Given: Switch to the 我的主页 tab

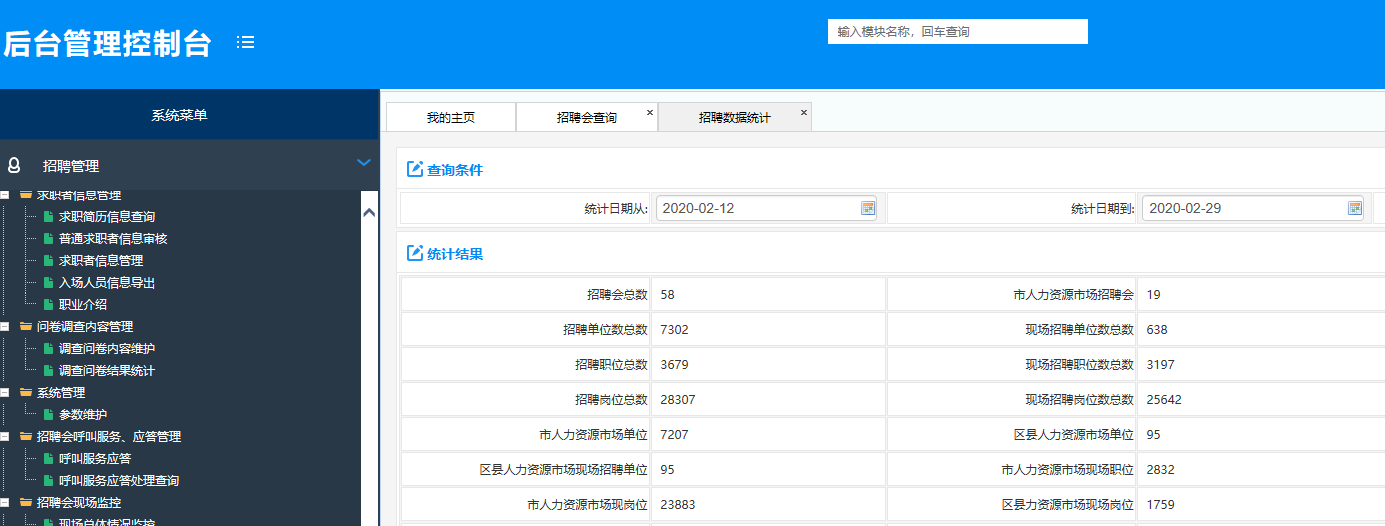Looking at the screenshot, I should click(451, 117).
